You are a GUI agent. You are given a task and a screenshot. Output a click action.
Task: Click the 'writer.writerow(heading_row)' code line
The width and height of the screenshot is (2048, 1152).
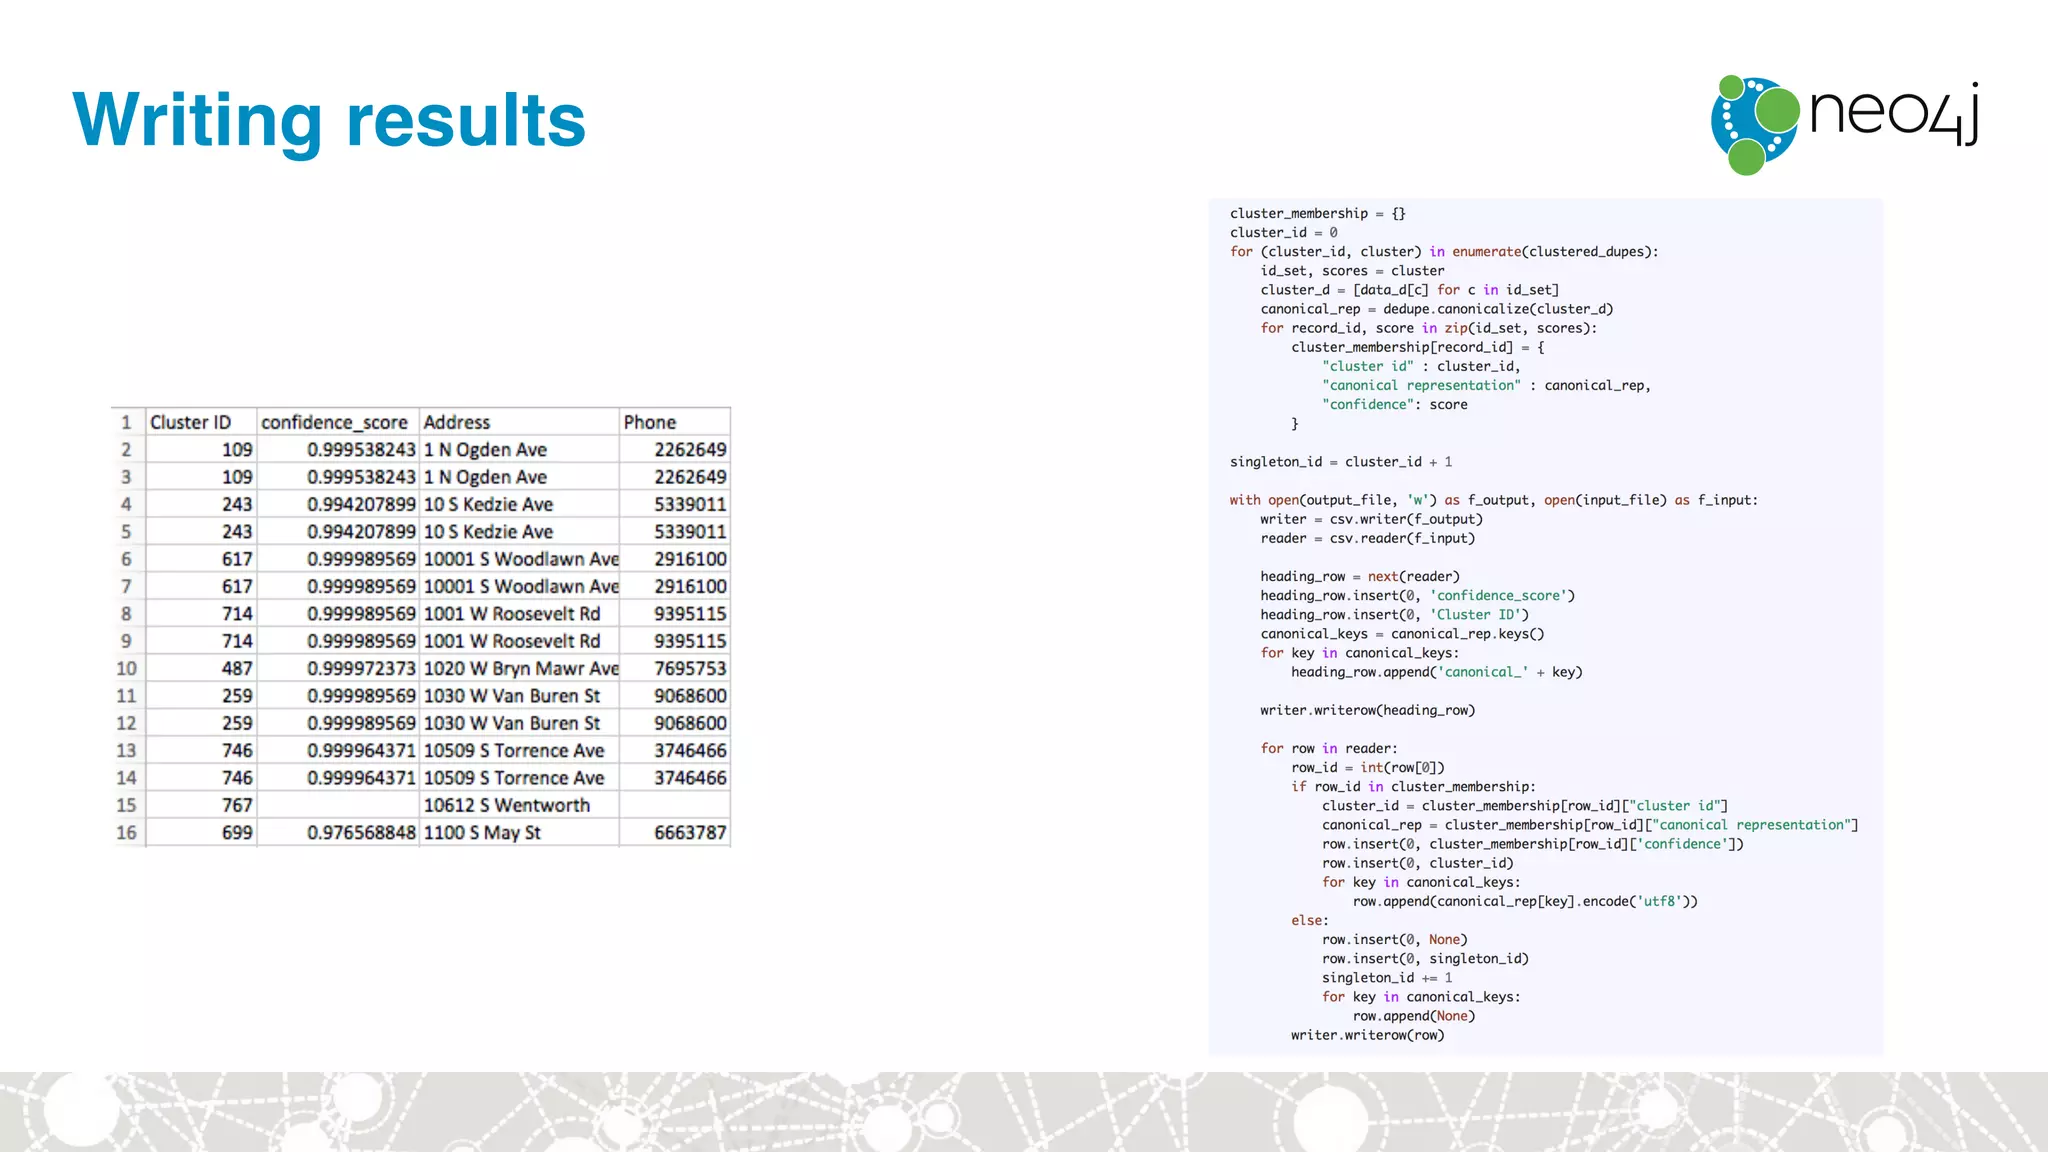coord(1368,710)
